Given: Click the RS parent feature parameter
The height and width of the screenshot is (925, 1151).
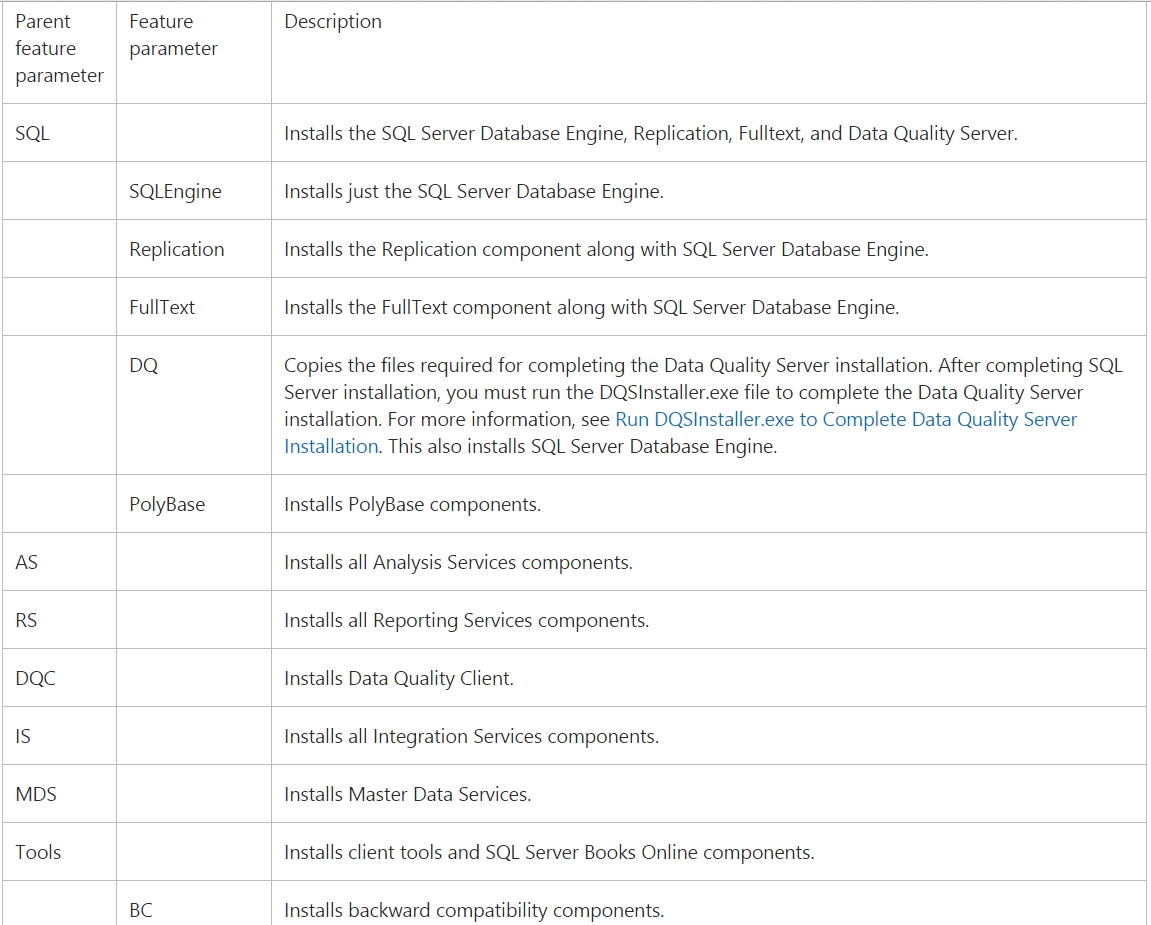Looking at the screenshot, I should click(x=26, y=619).
